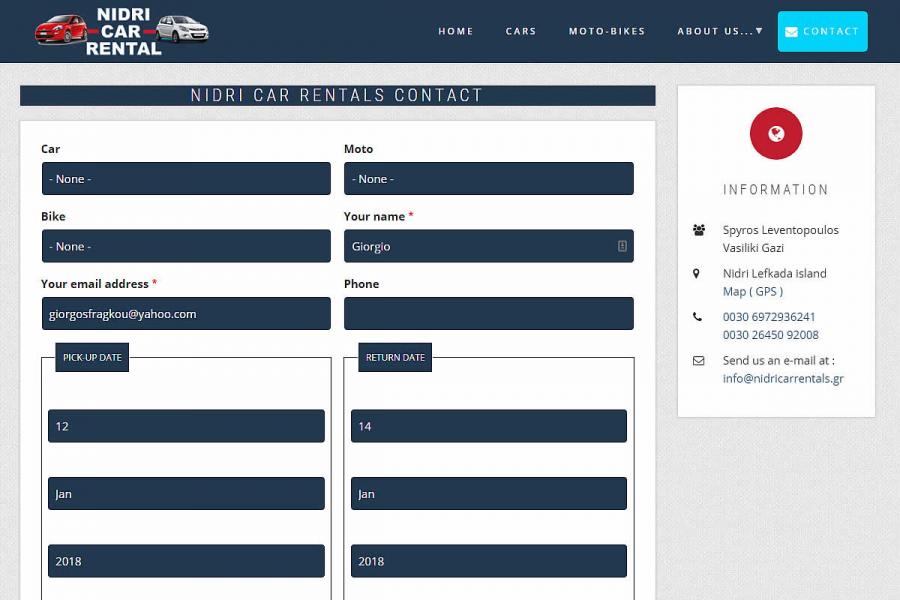Click the Moto field label
The image size is (900, 600).
pyautogui.click(x=358, y=149)
